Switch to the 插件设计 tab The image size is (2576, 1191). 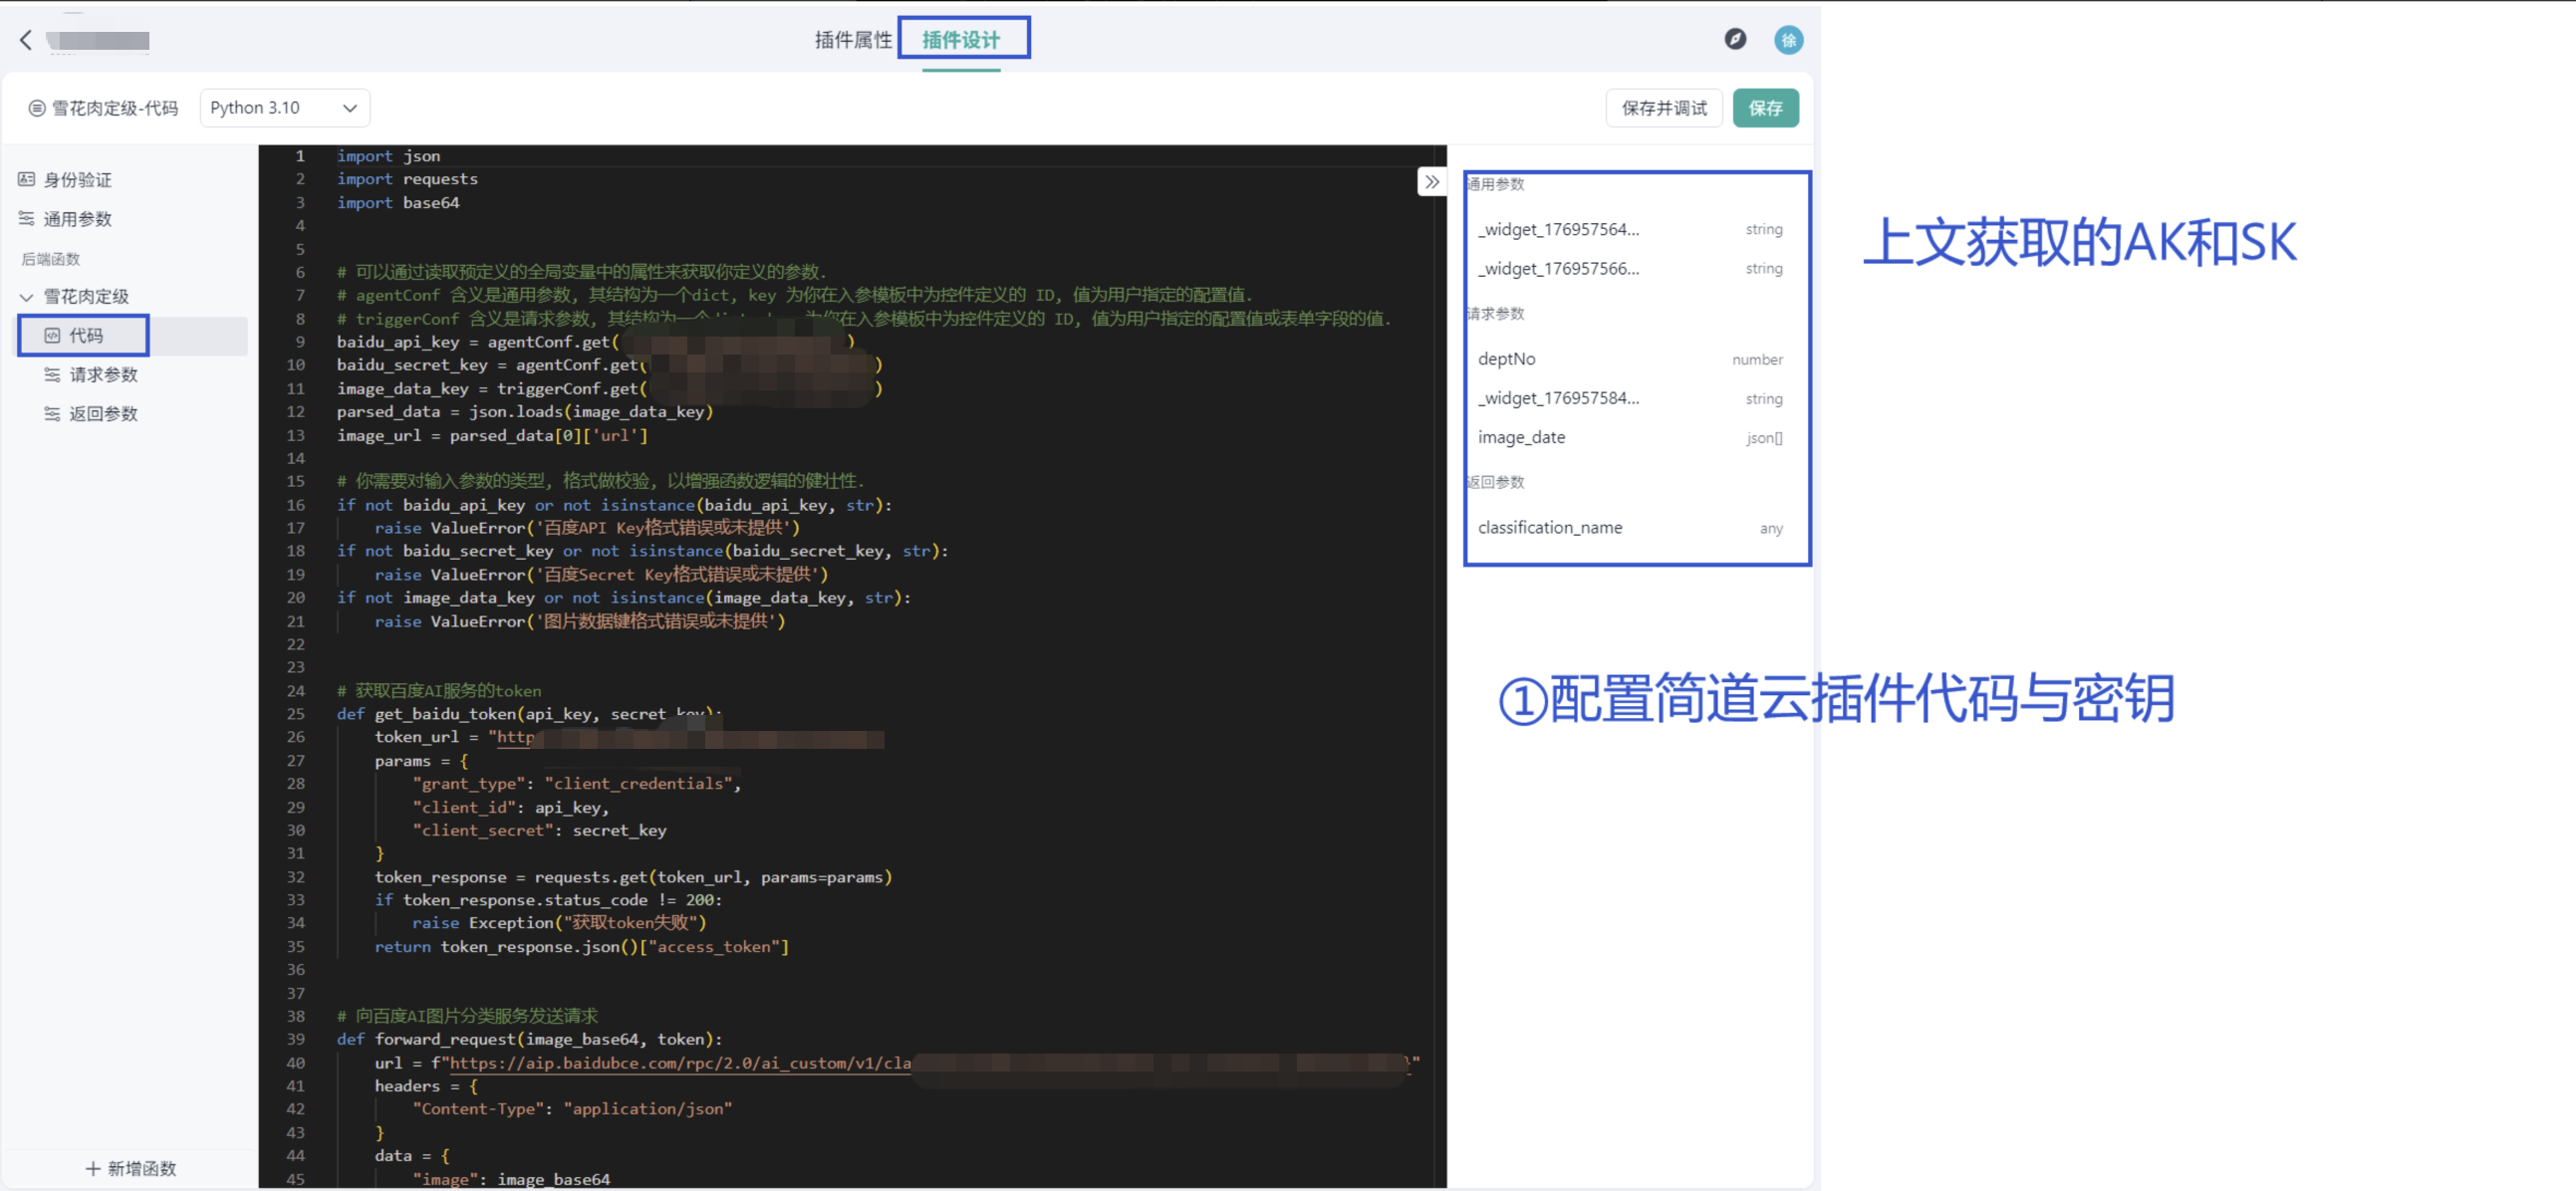pyautogui.click(x=961, y=40)
